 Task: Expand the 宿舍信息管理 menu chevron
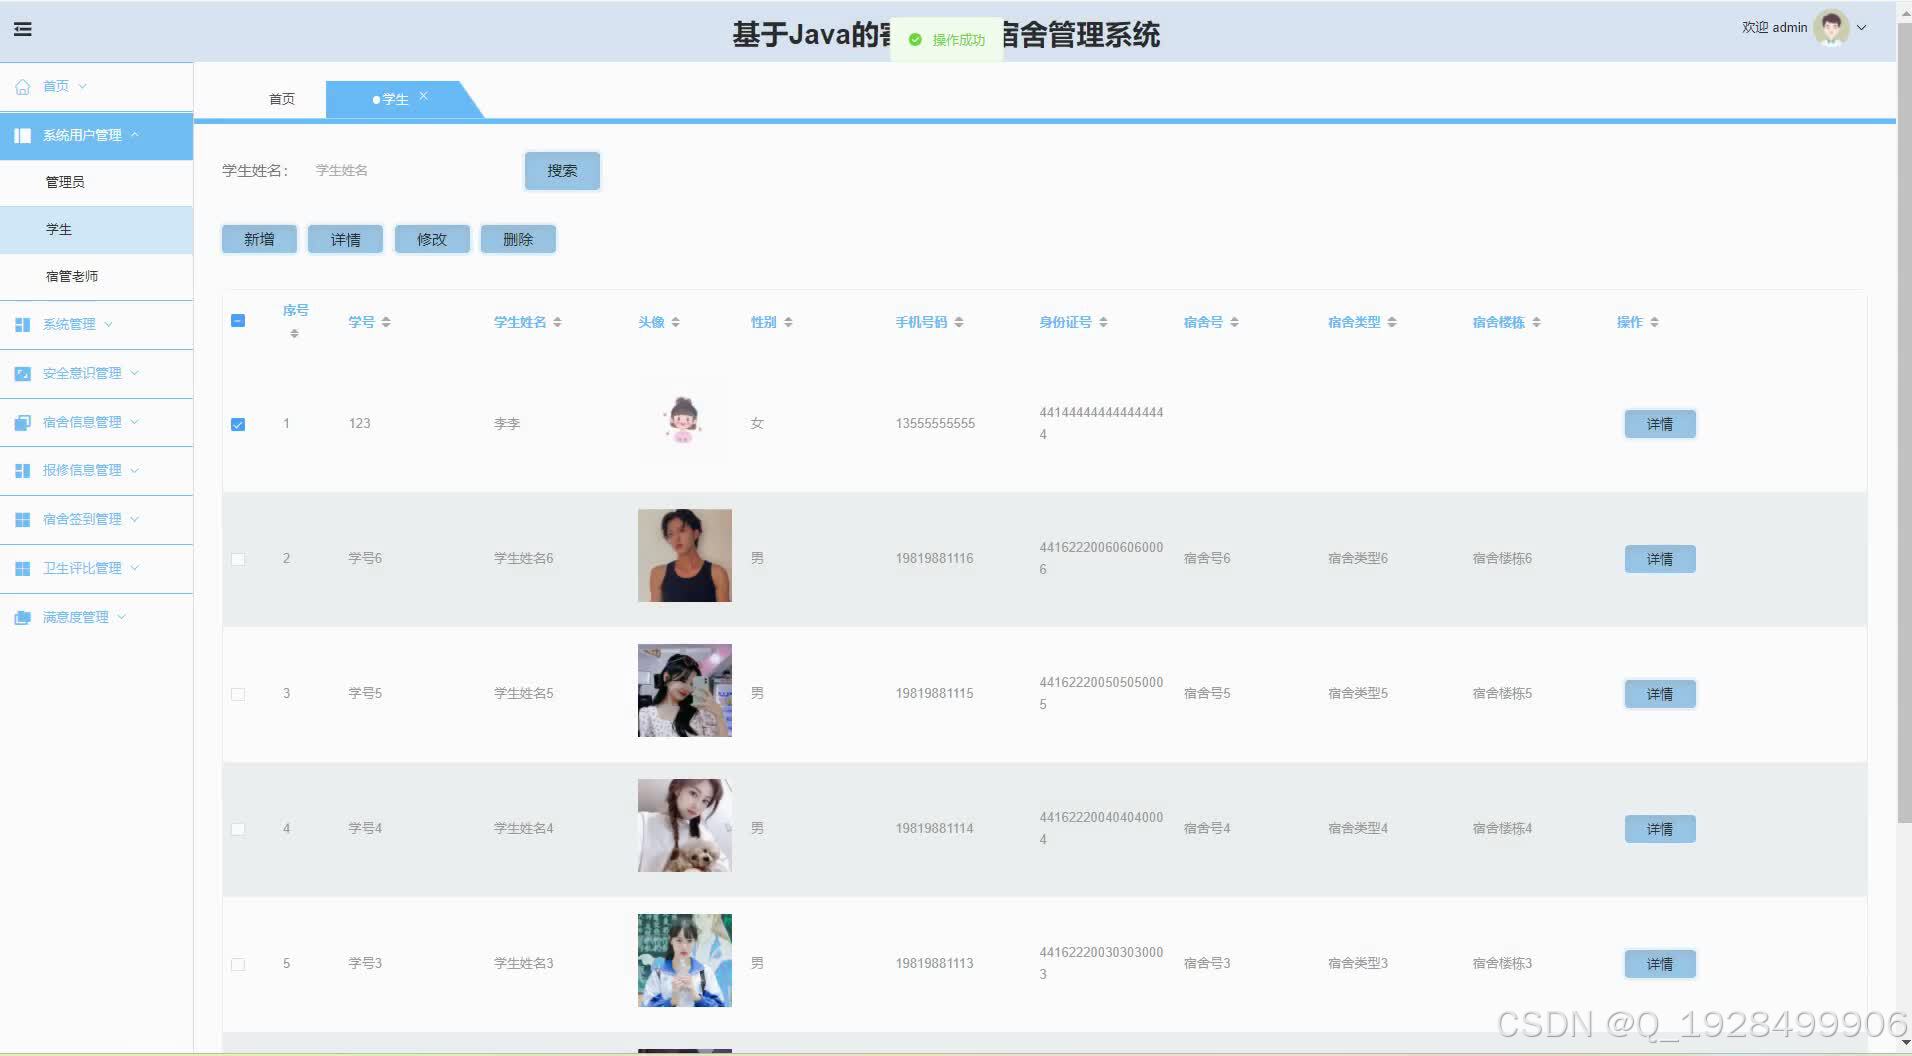[134, 422]
